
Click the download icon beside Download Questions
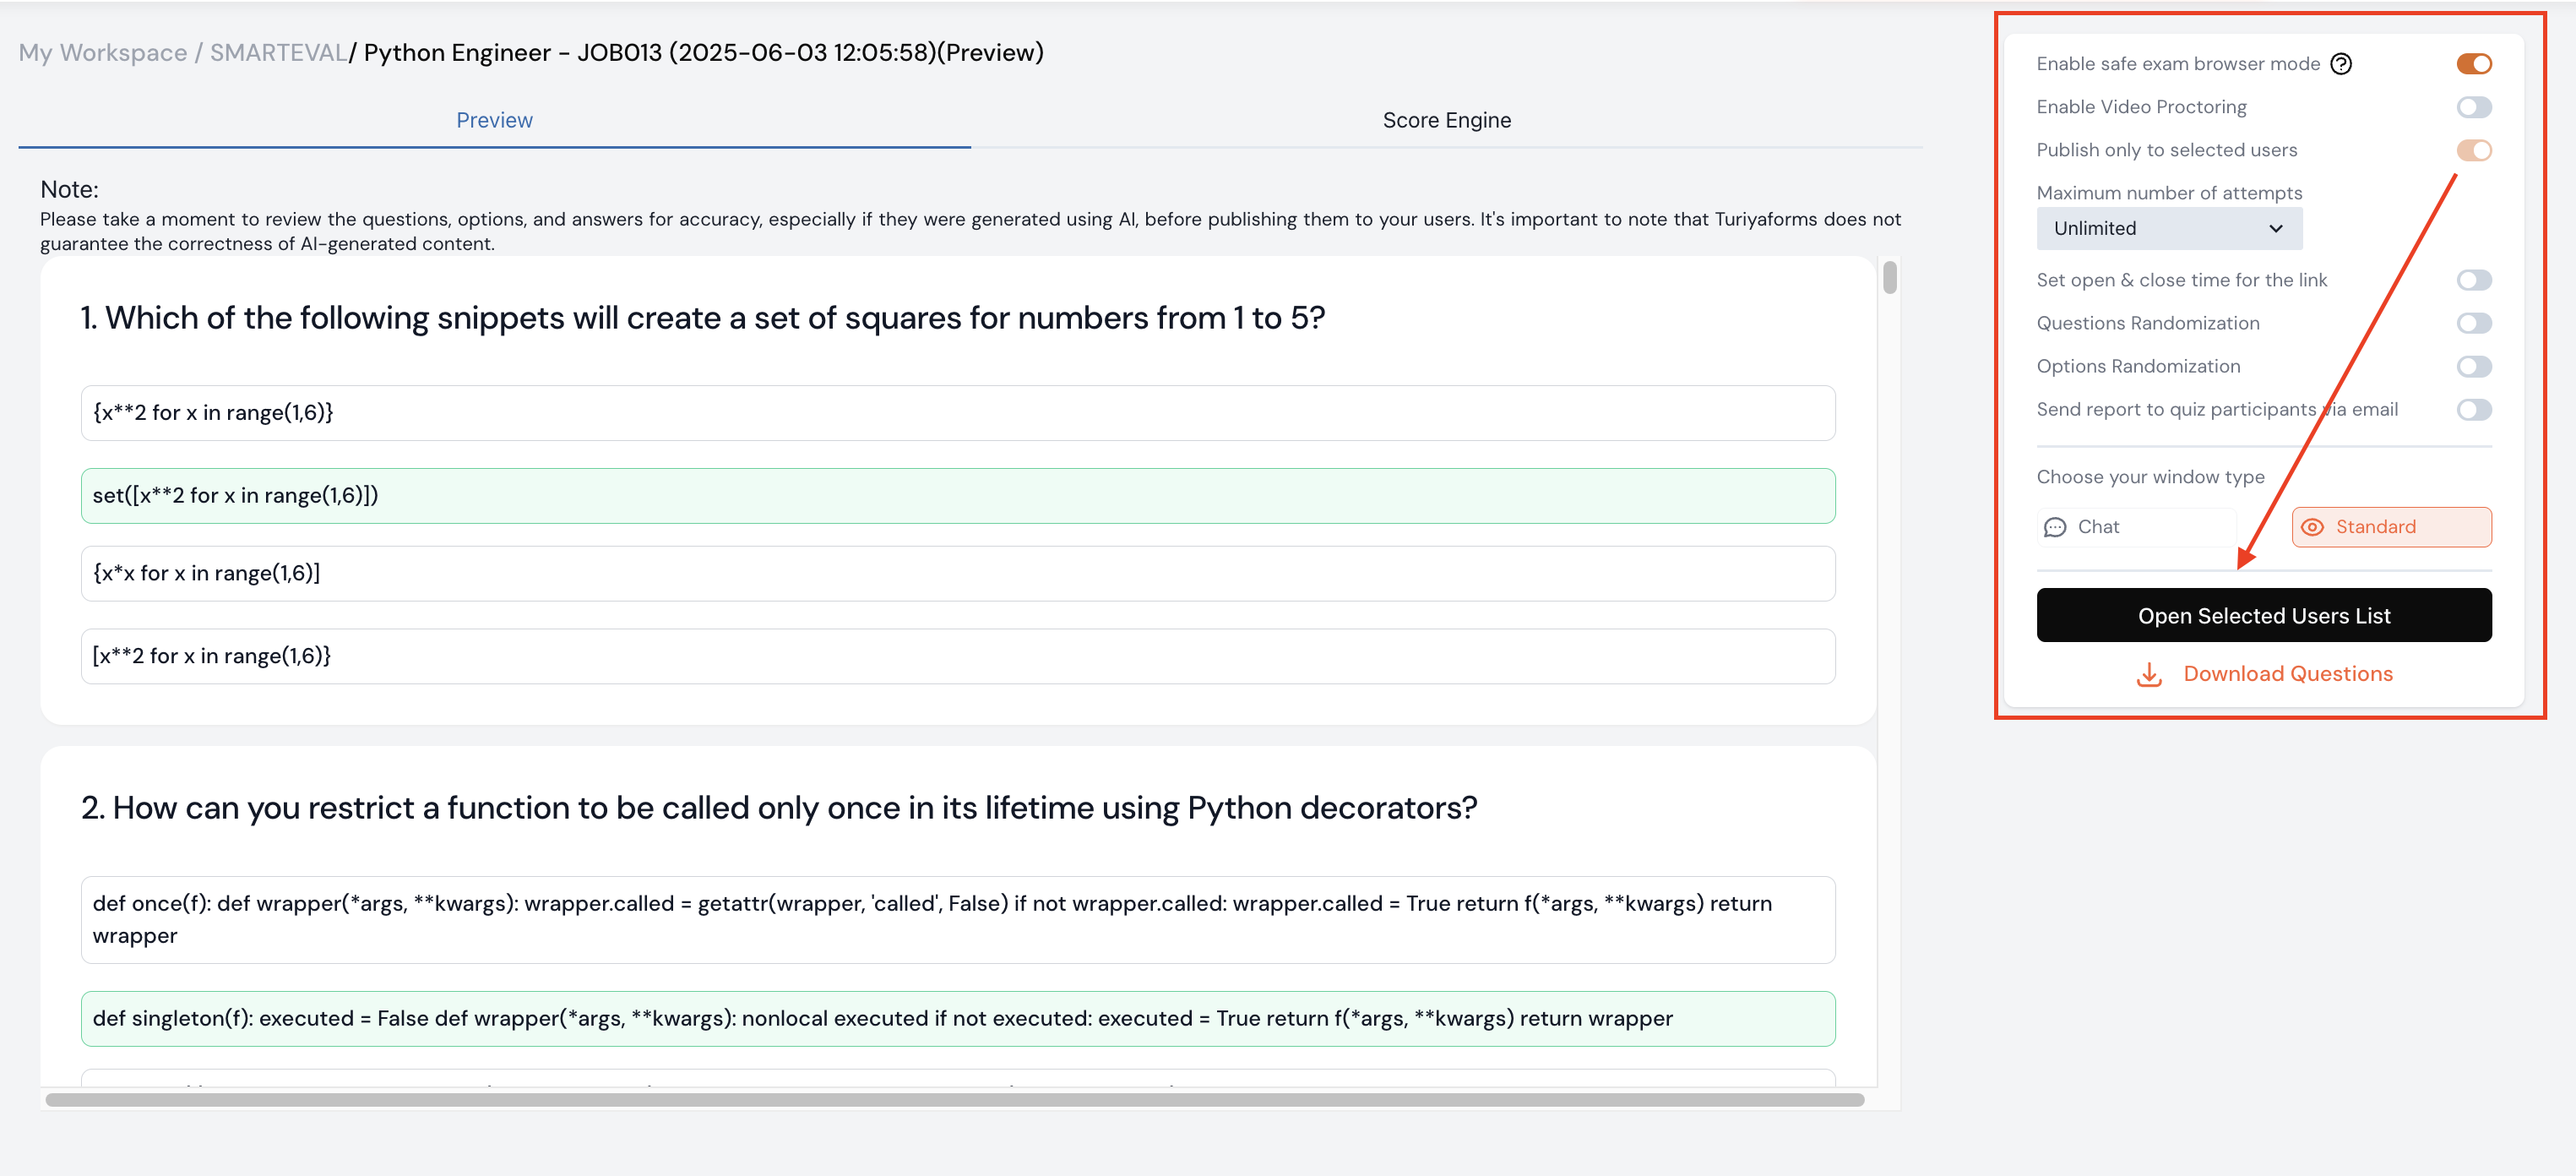(2149, 675)
